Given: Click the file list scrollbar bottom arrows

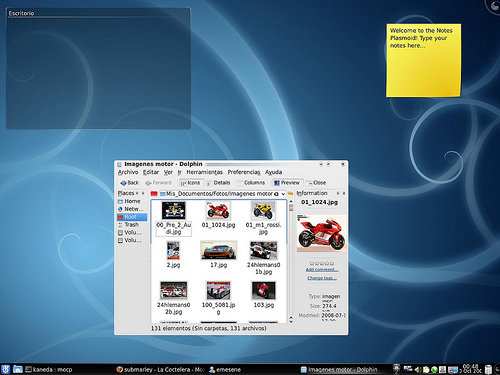Looking at the screenshot, I should coord(291,320).
